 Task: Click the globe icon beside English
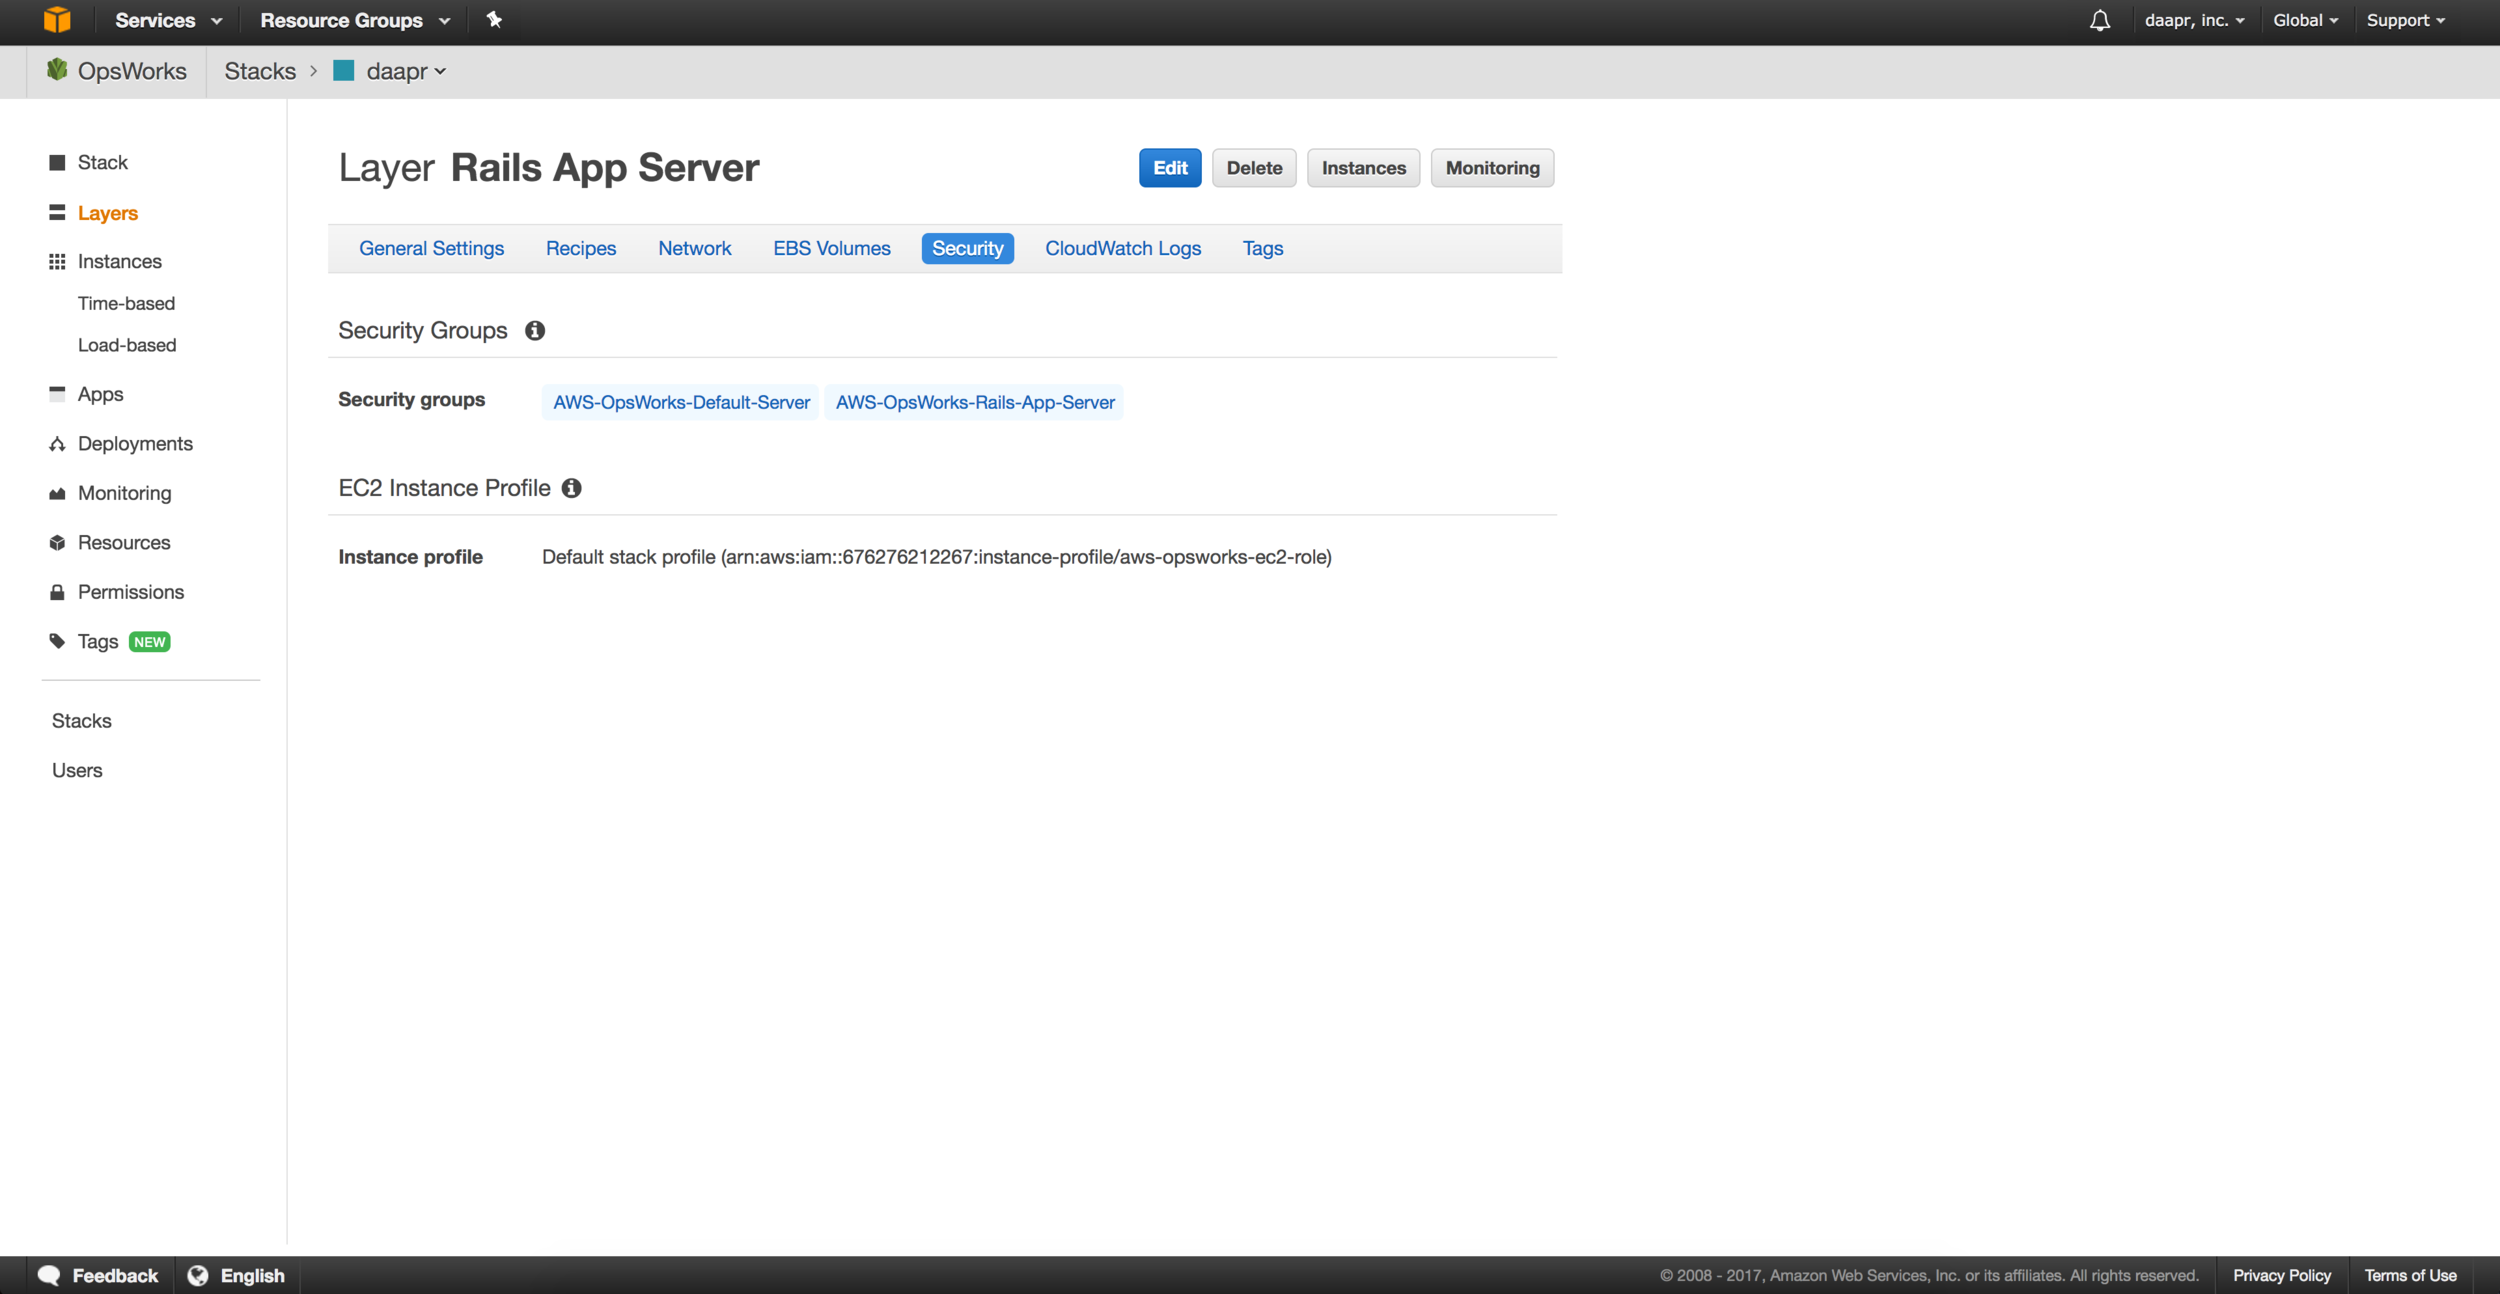pos(198,1275)
